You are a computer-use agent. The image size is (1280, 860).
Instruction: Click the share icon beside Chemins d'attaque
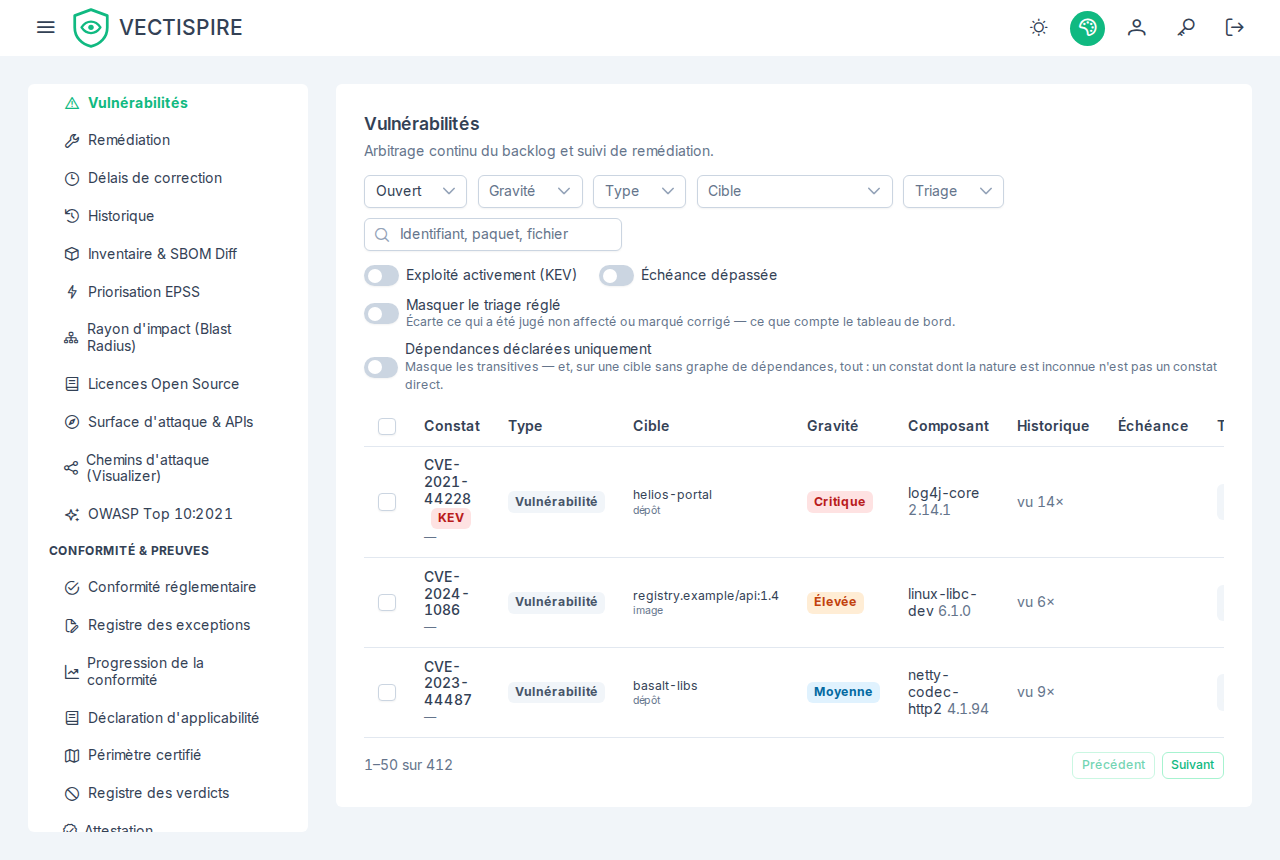click(x=71, y=468)
